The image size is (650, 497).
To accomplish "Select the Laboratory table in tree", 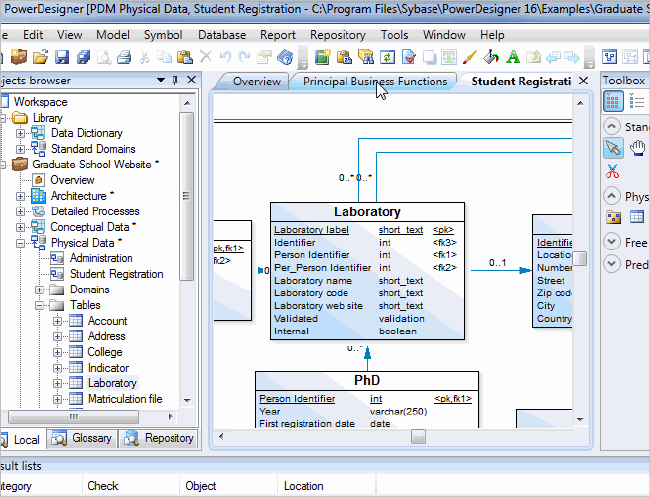I will point(112,383).
